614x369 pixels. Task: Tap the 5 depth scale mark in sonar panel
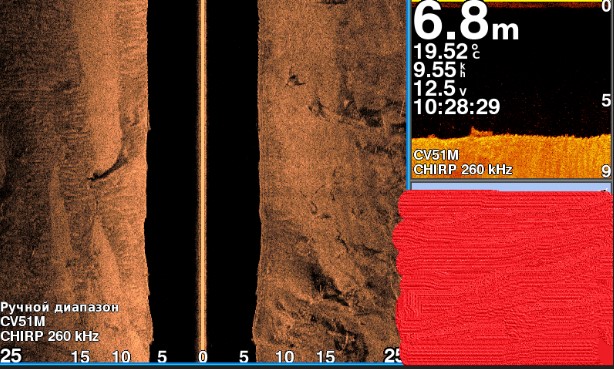(x=606, y=101)
